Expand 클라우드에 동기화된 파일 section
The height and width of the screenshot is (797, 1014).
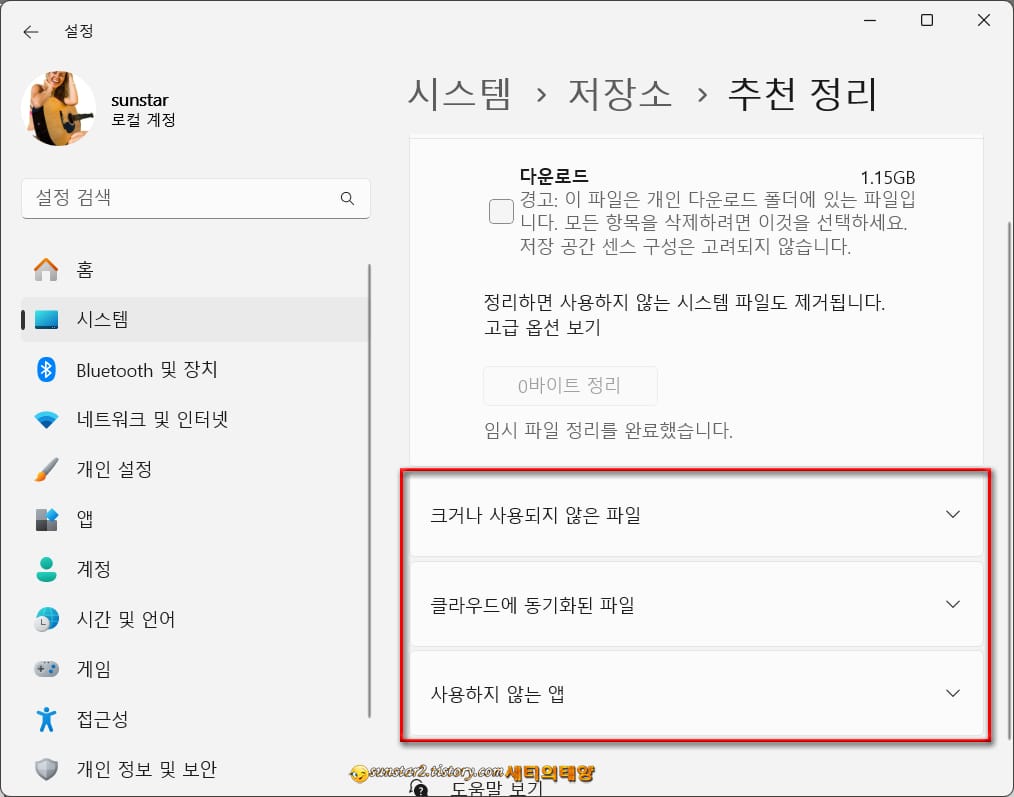coord(695,604)
